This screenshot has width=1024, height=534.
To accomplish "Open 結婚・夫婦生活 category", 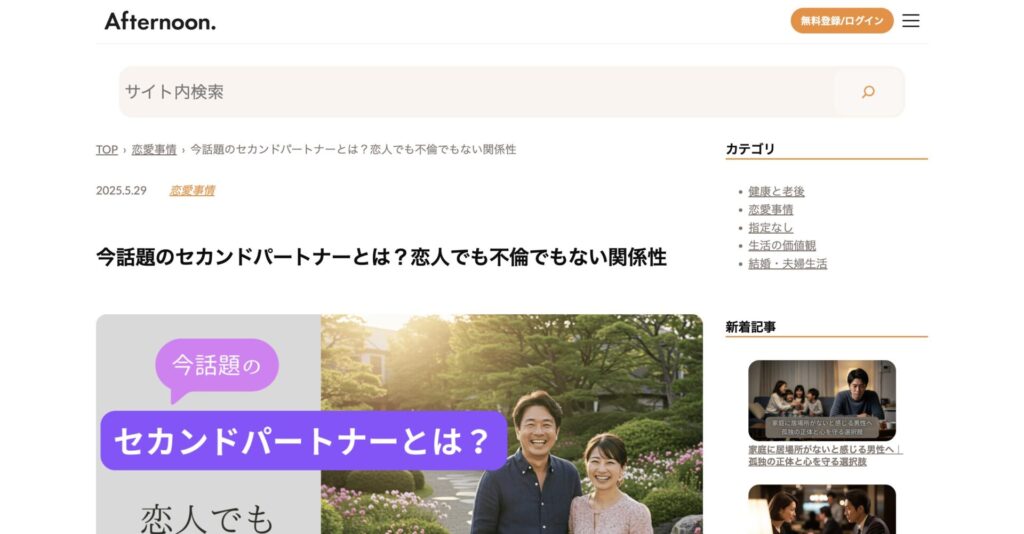I will pyautogui.click(x=788, y=264).
